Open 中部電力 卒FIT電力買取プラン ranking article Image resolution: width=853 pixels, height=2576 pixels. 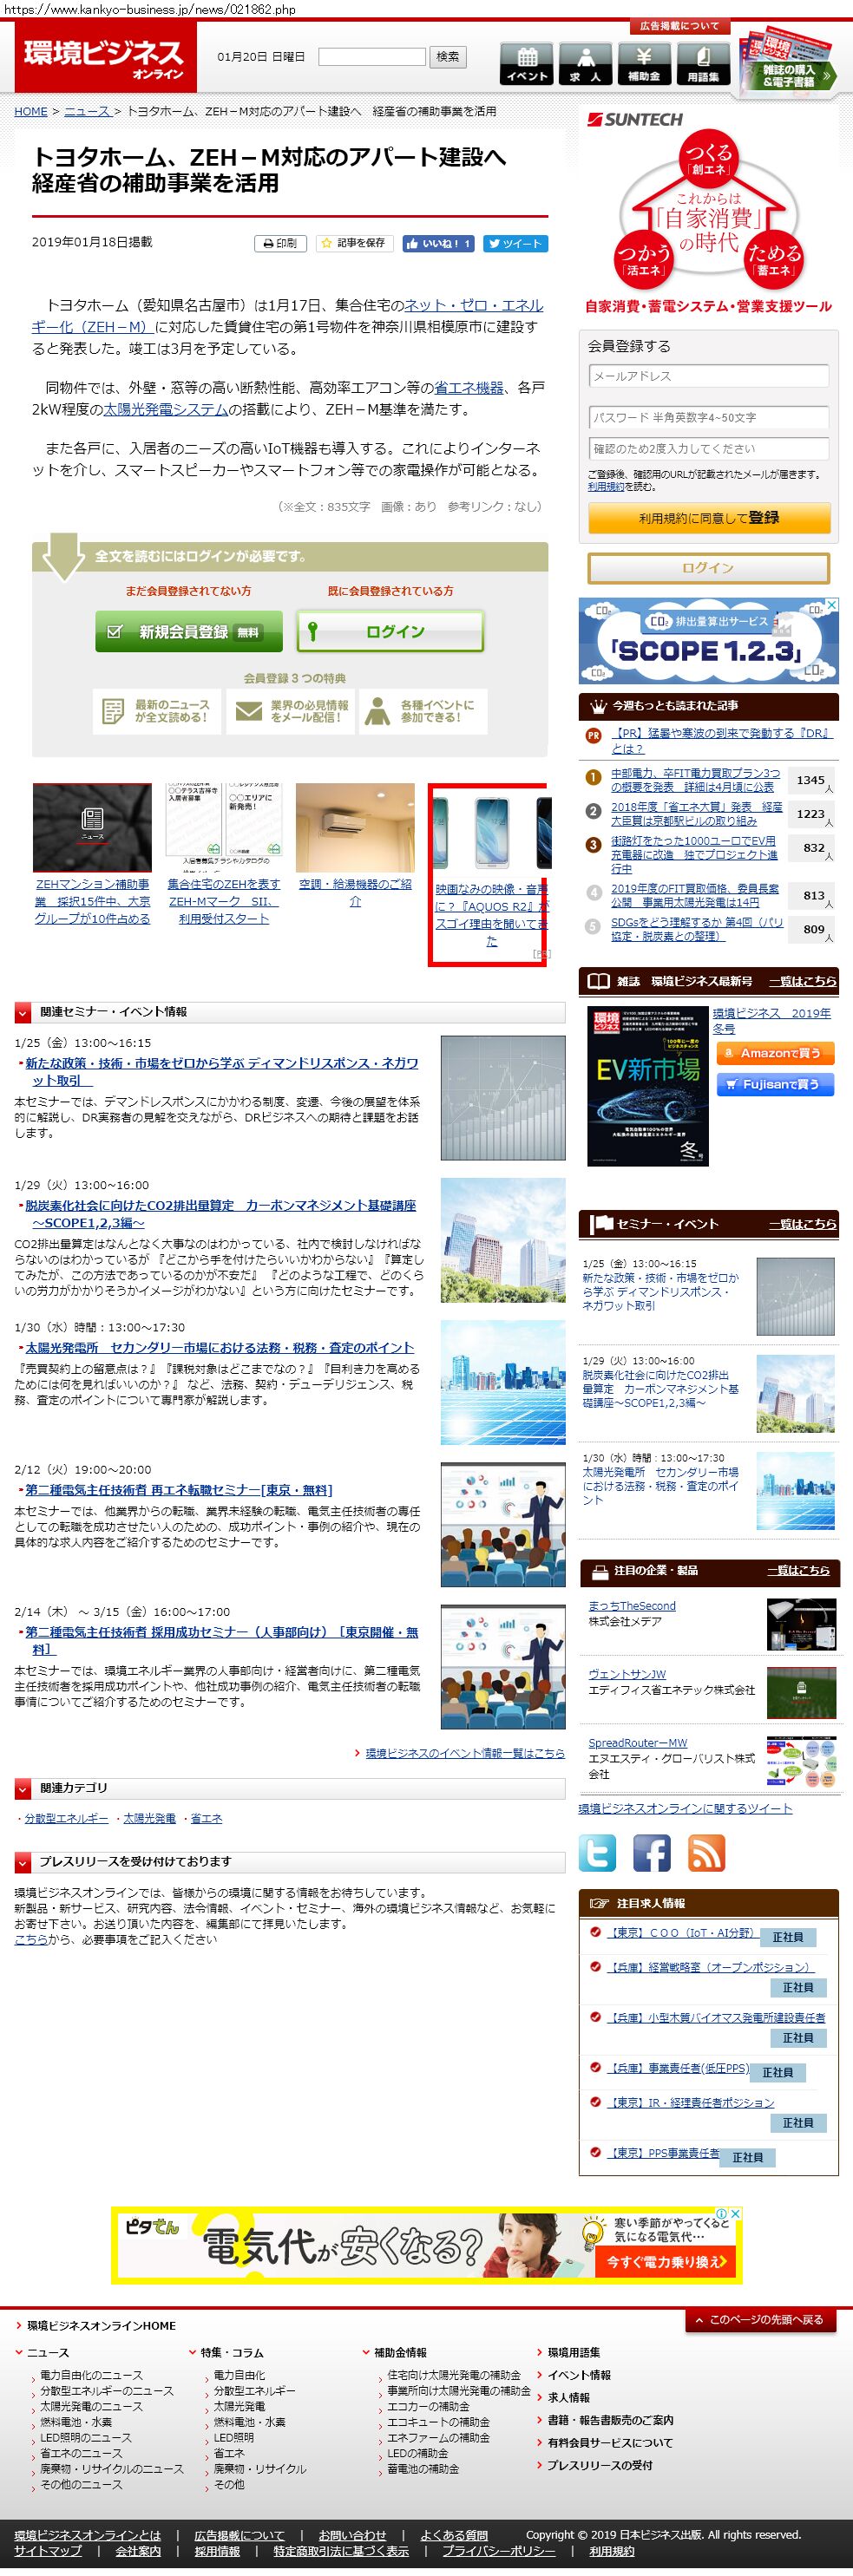(x=696, y=780)
